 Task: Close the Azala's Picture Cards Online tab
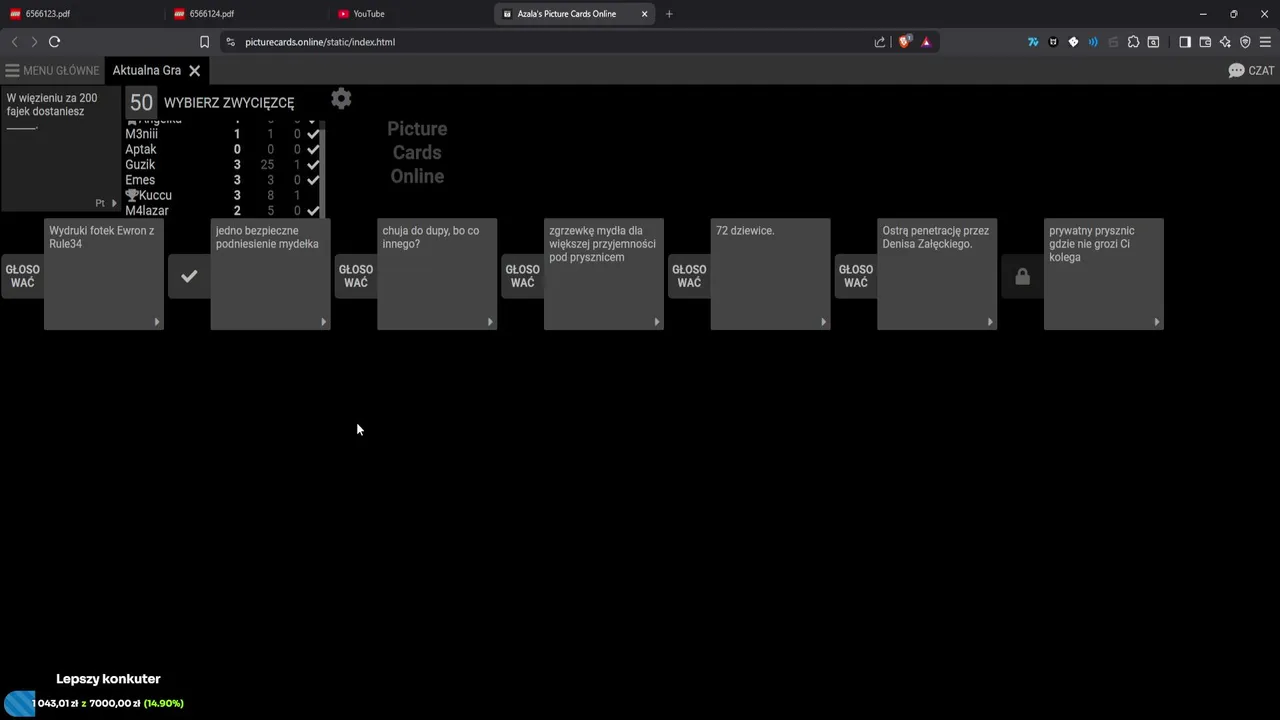pos(644,14)
